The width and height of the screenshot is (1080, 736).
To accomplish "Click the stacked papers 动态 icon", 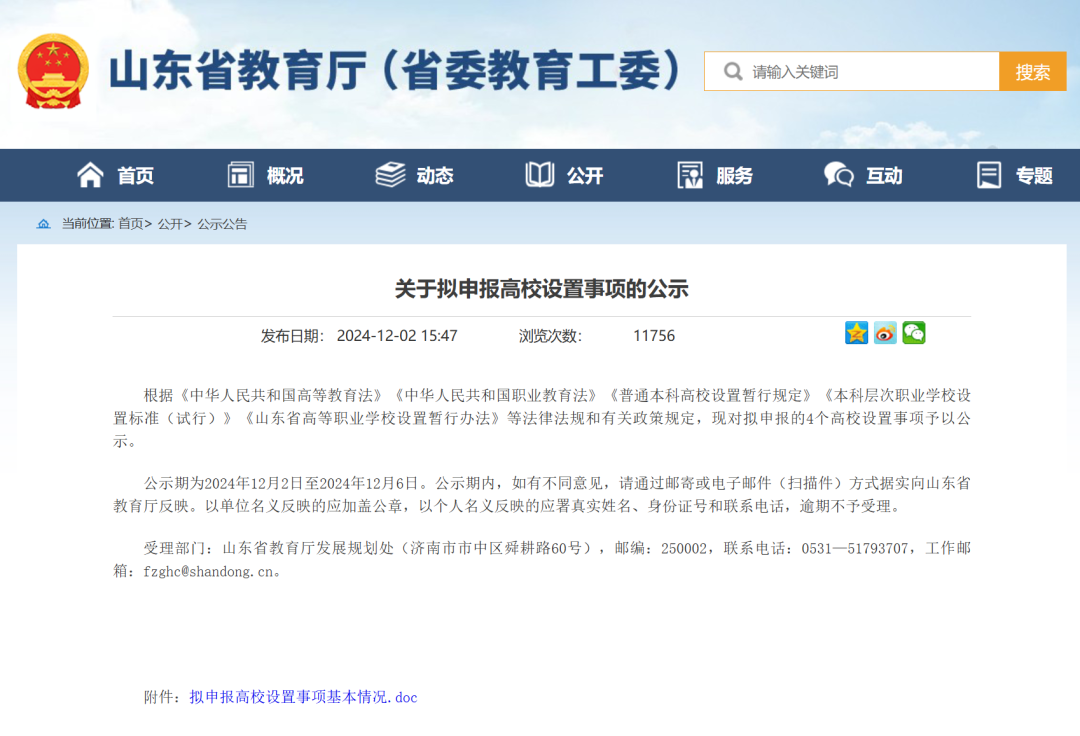I will 391,175.
